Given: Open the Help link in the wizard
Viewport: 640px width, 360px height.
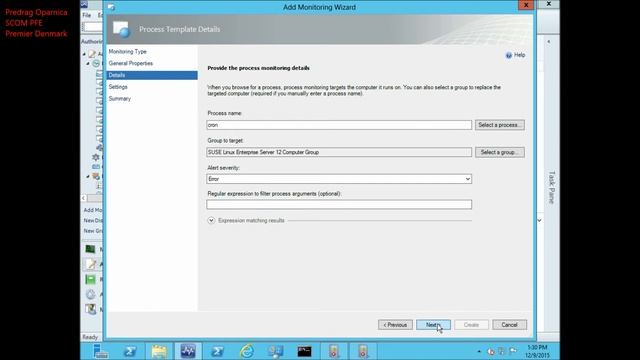Looking at the screenshot, I should point(519,55).
